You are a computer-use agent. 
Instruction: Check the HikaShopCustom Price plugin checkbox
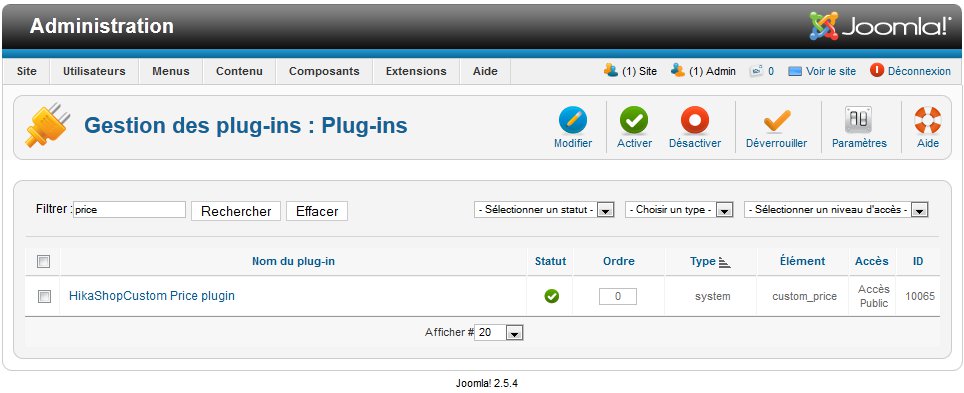pos(44,296)
